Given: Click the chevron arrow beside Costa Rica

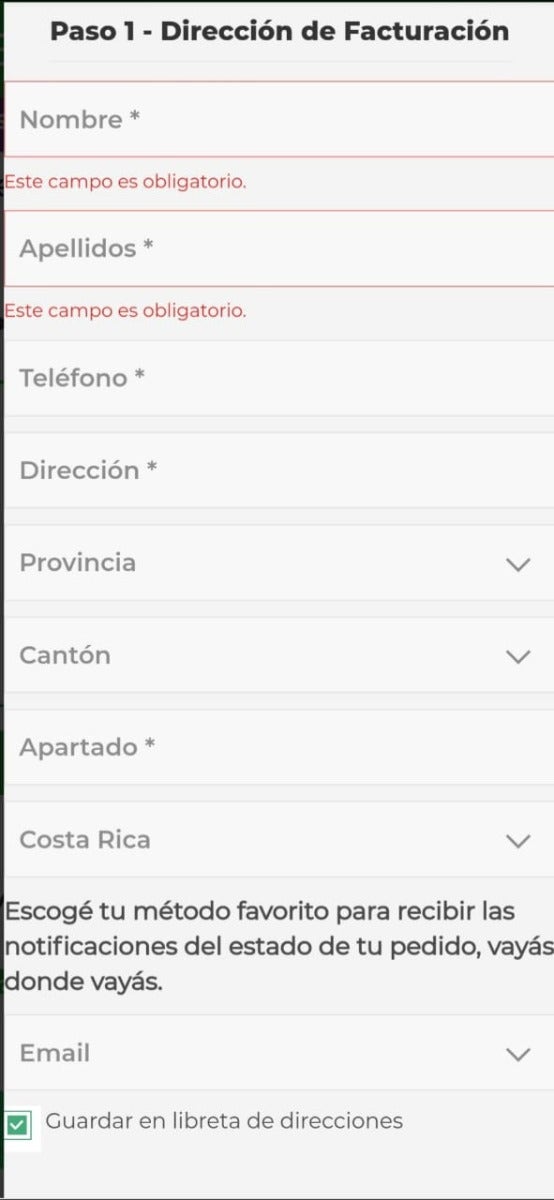Looking at the screenshot, I should 518,841.
